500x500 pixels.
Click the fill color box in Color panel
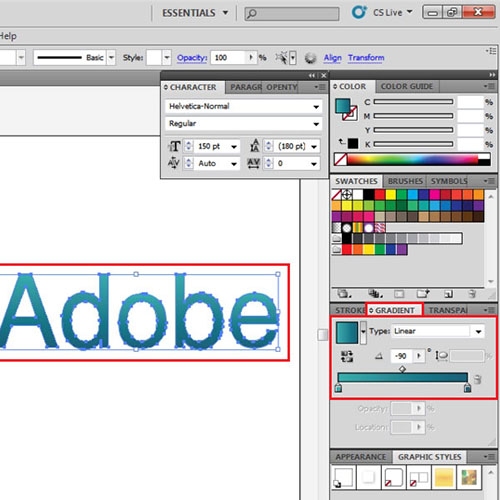click(343, 106)
